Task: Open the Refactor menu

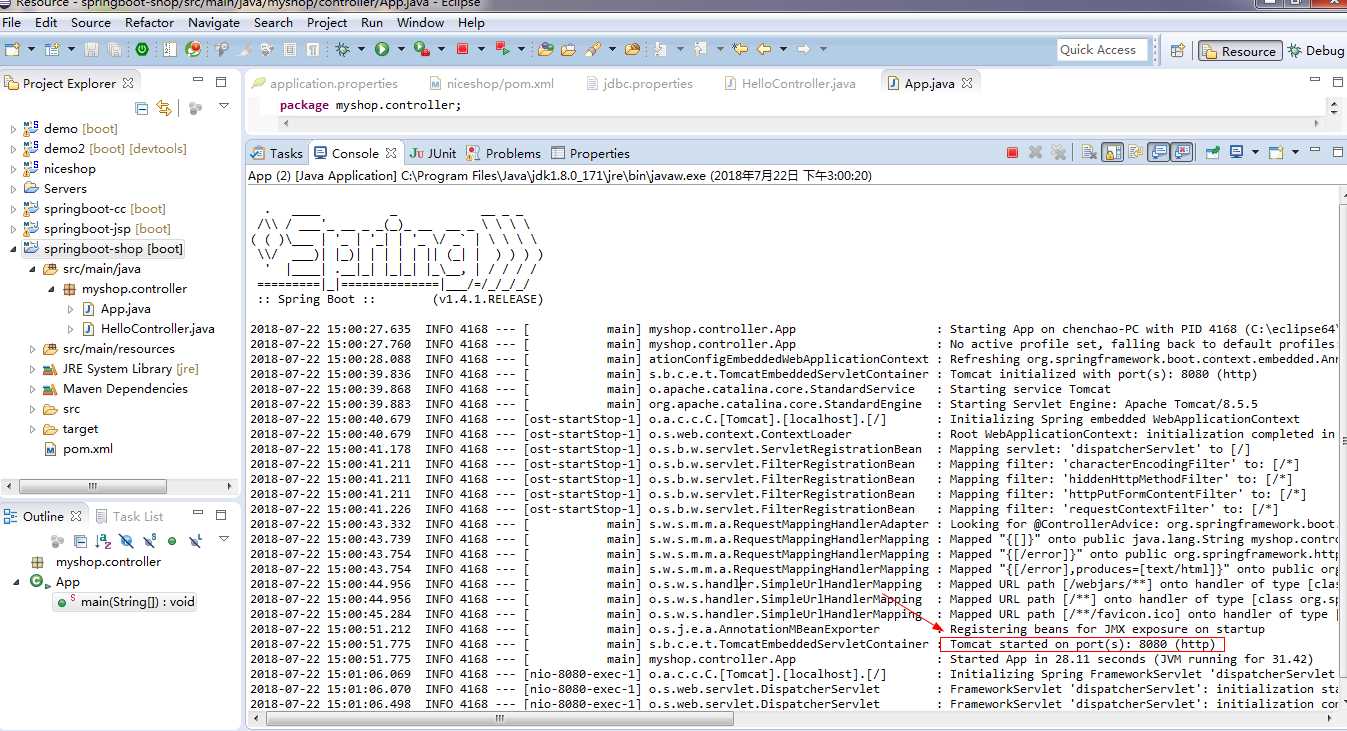Action: point(150,22)
